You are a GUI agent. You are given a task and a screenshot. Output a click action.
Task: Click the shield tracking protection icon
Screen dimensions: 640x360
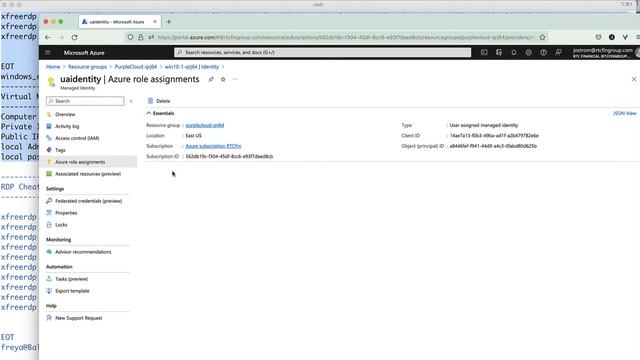130,37
